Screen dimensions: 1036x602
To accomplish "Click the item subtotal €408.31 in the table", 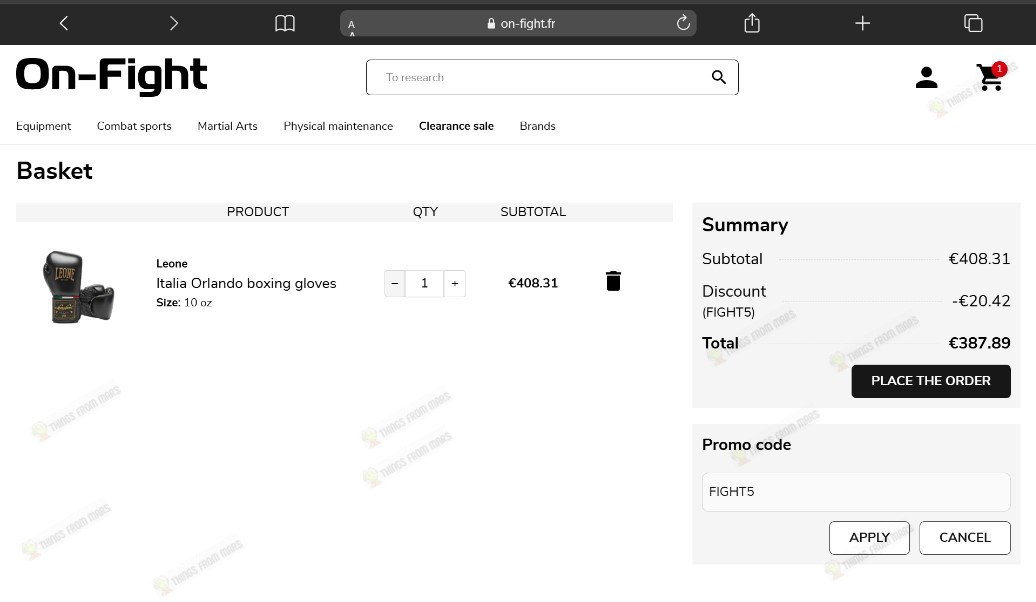I will (x=533, y=283).
